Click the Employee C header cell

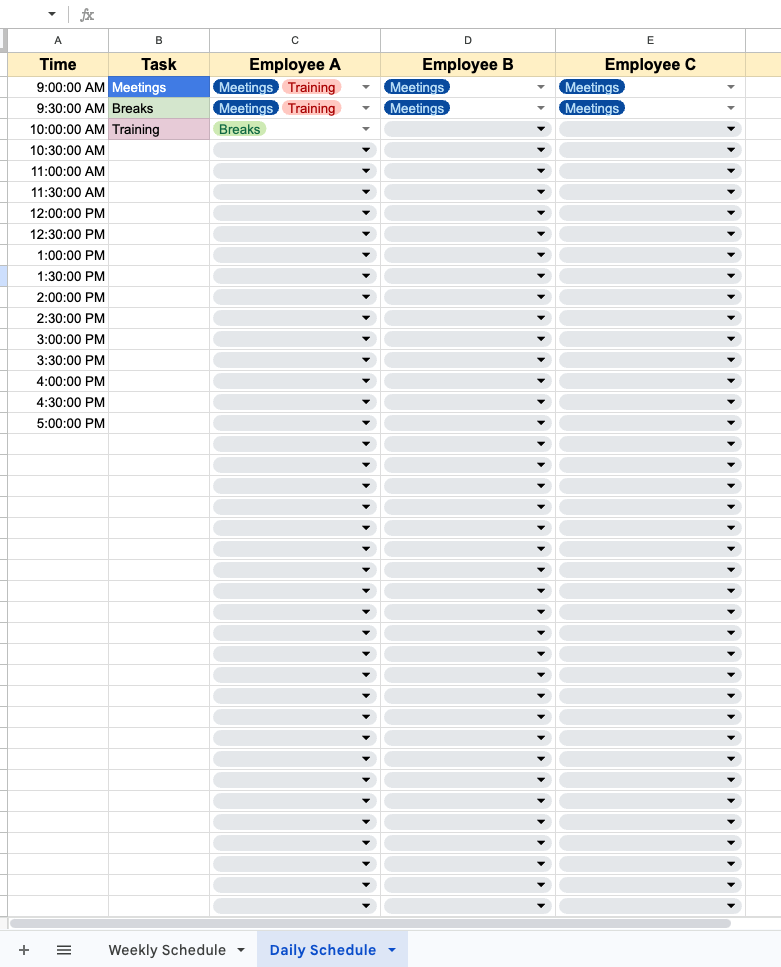point(650,64)
